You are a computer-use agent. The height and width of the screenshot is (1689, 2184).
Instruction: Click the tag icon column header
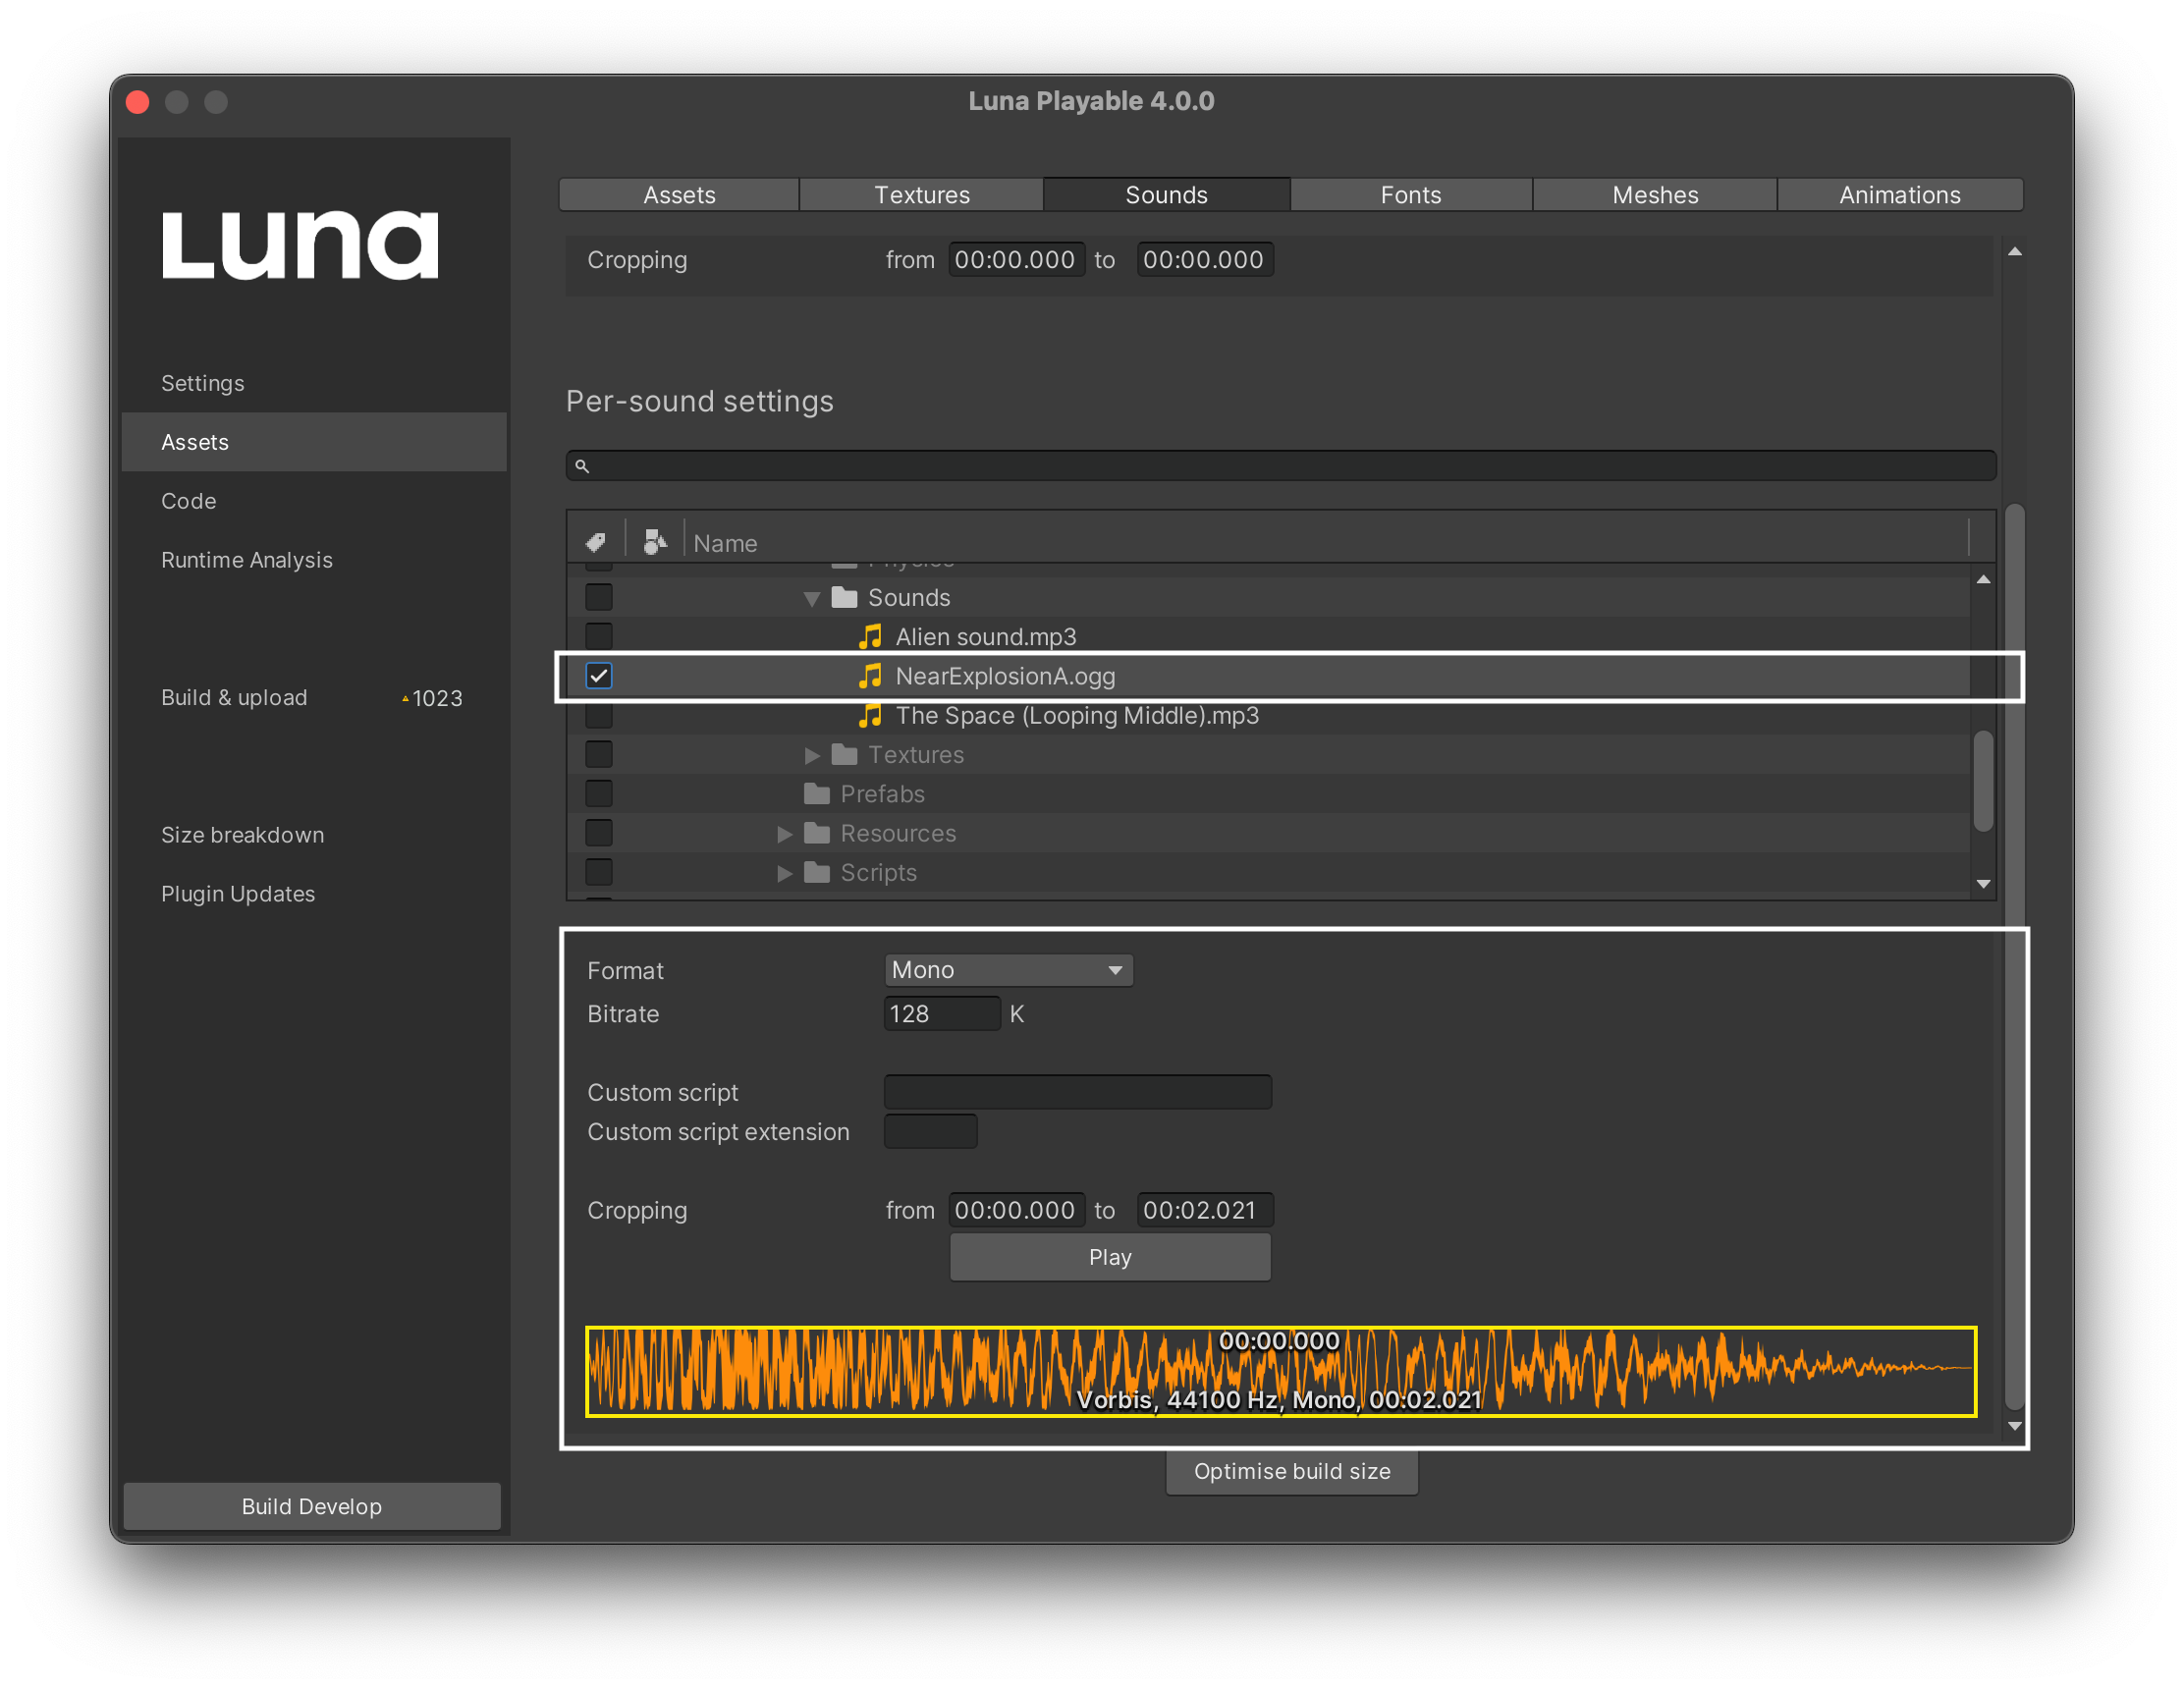[x=596, y=543]
